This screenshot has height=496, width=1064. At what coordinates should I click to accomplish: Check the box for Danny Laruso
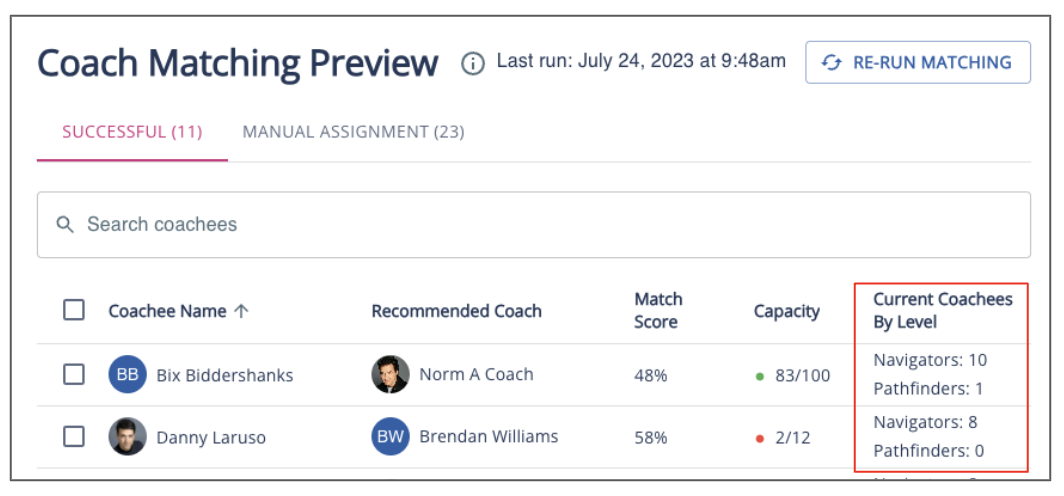click(x=74, y=436)
